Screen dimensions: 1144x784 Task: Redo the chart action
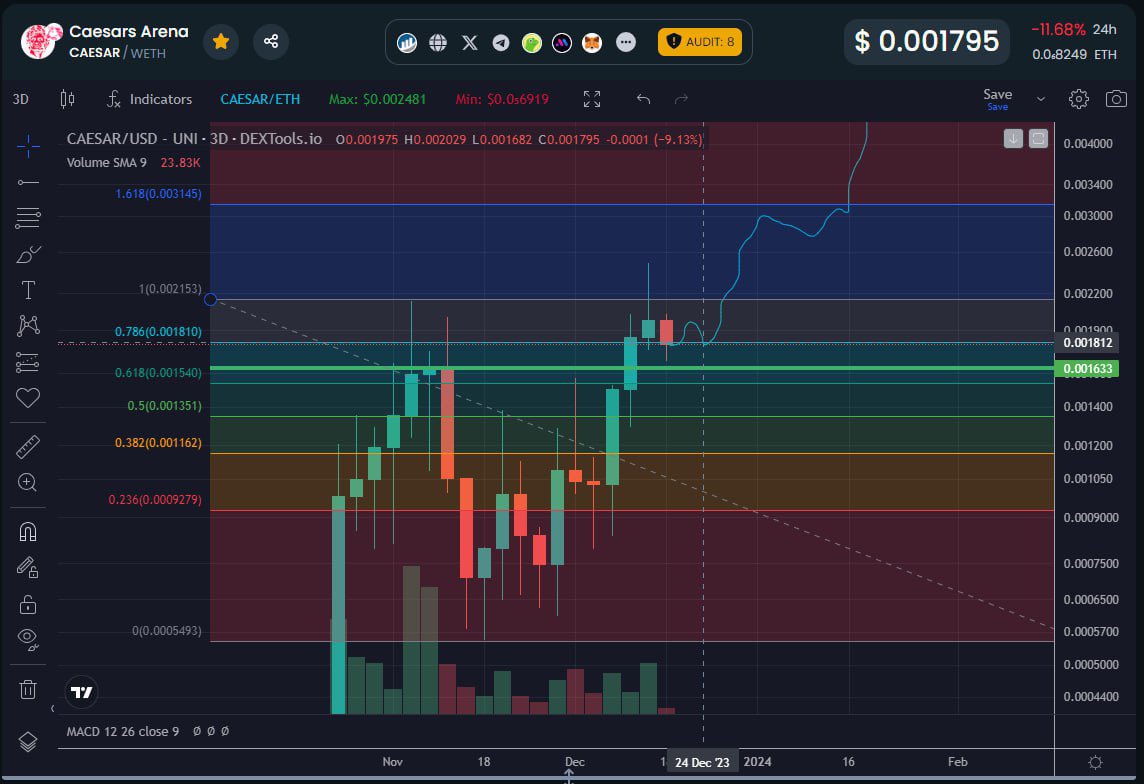(681, 99)
